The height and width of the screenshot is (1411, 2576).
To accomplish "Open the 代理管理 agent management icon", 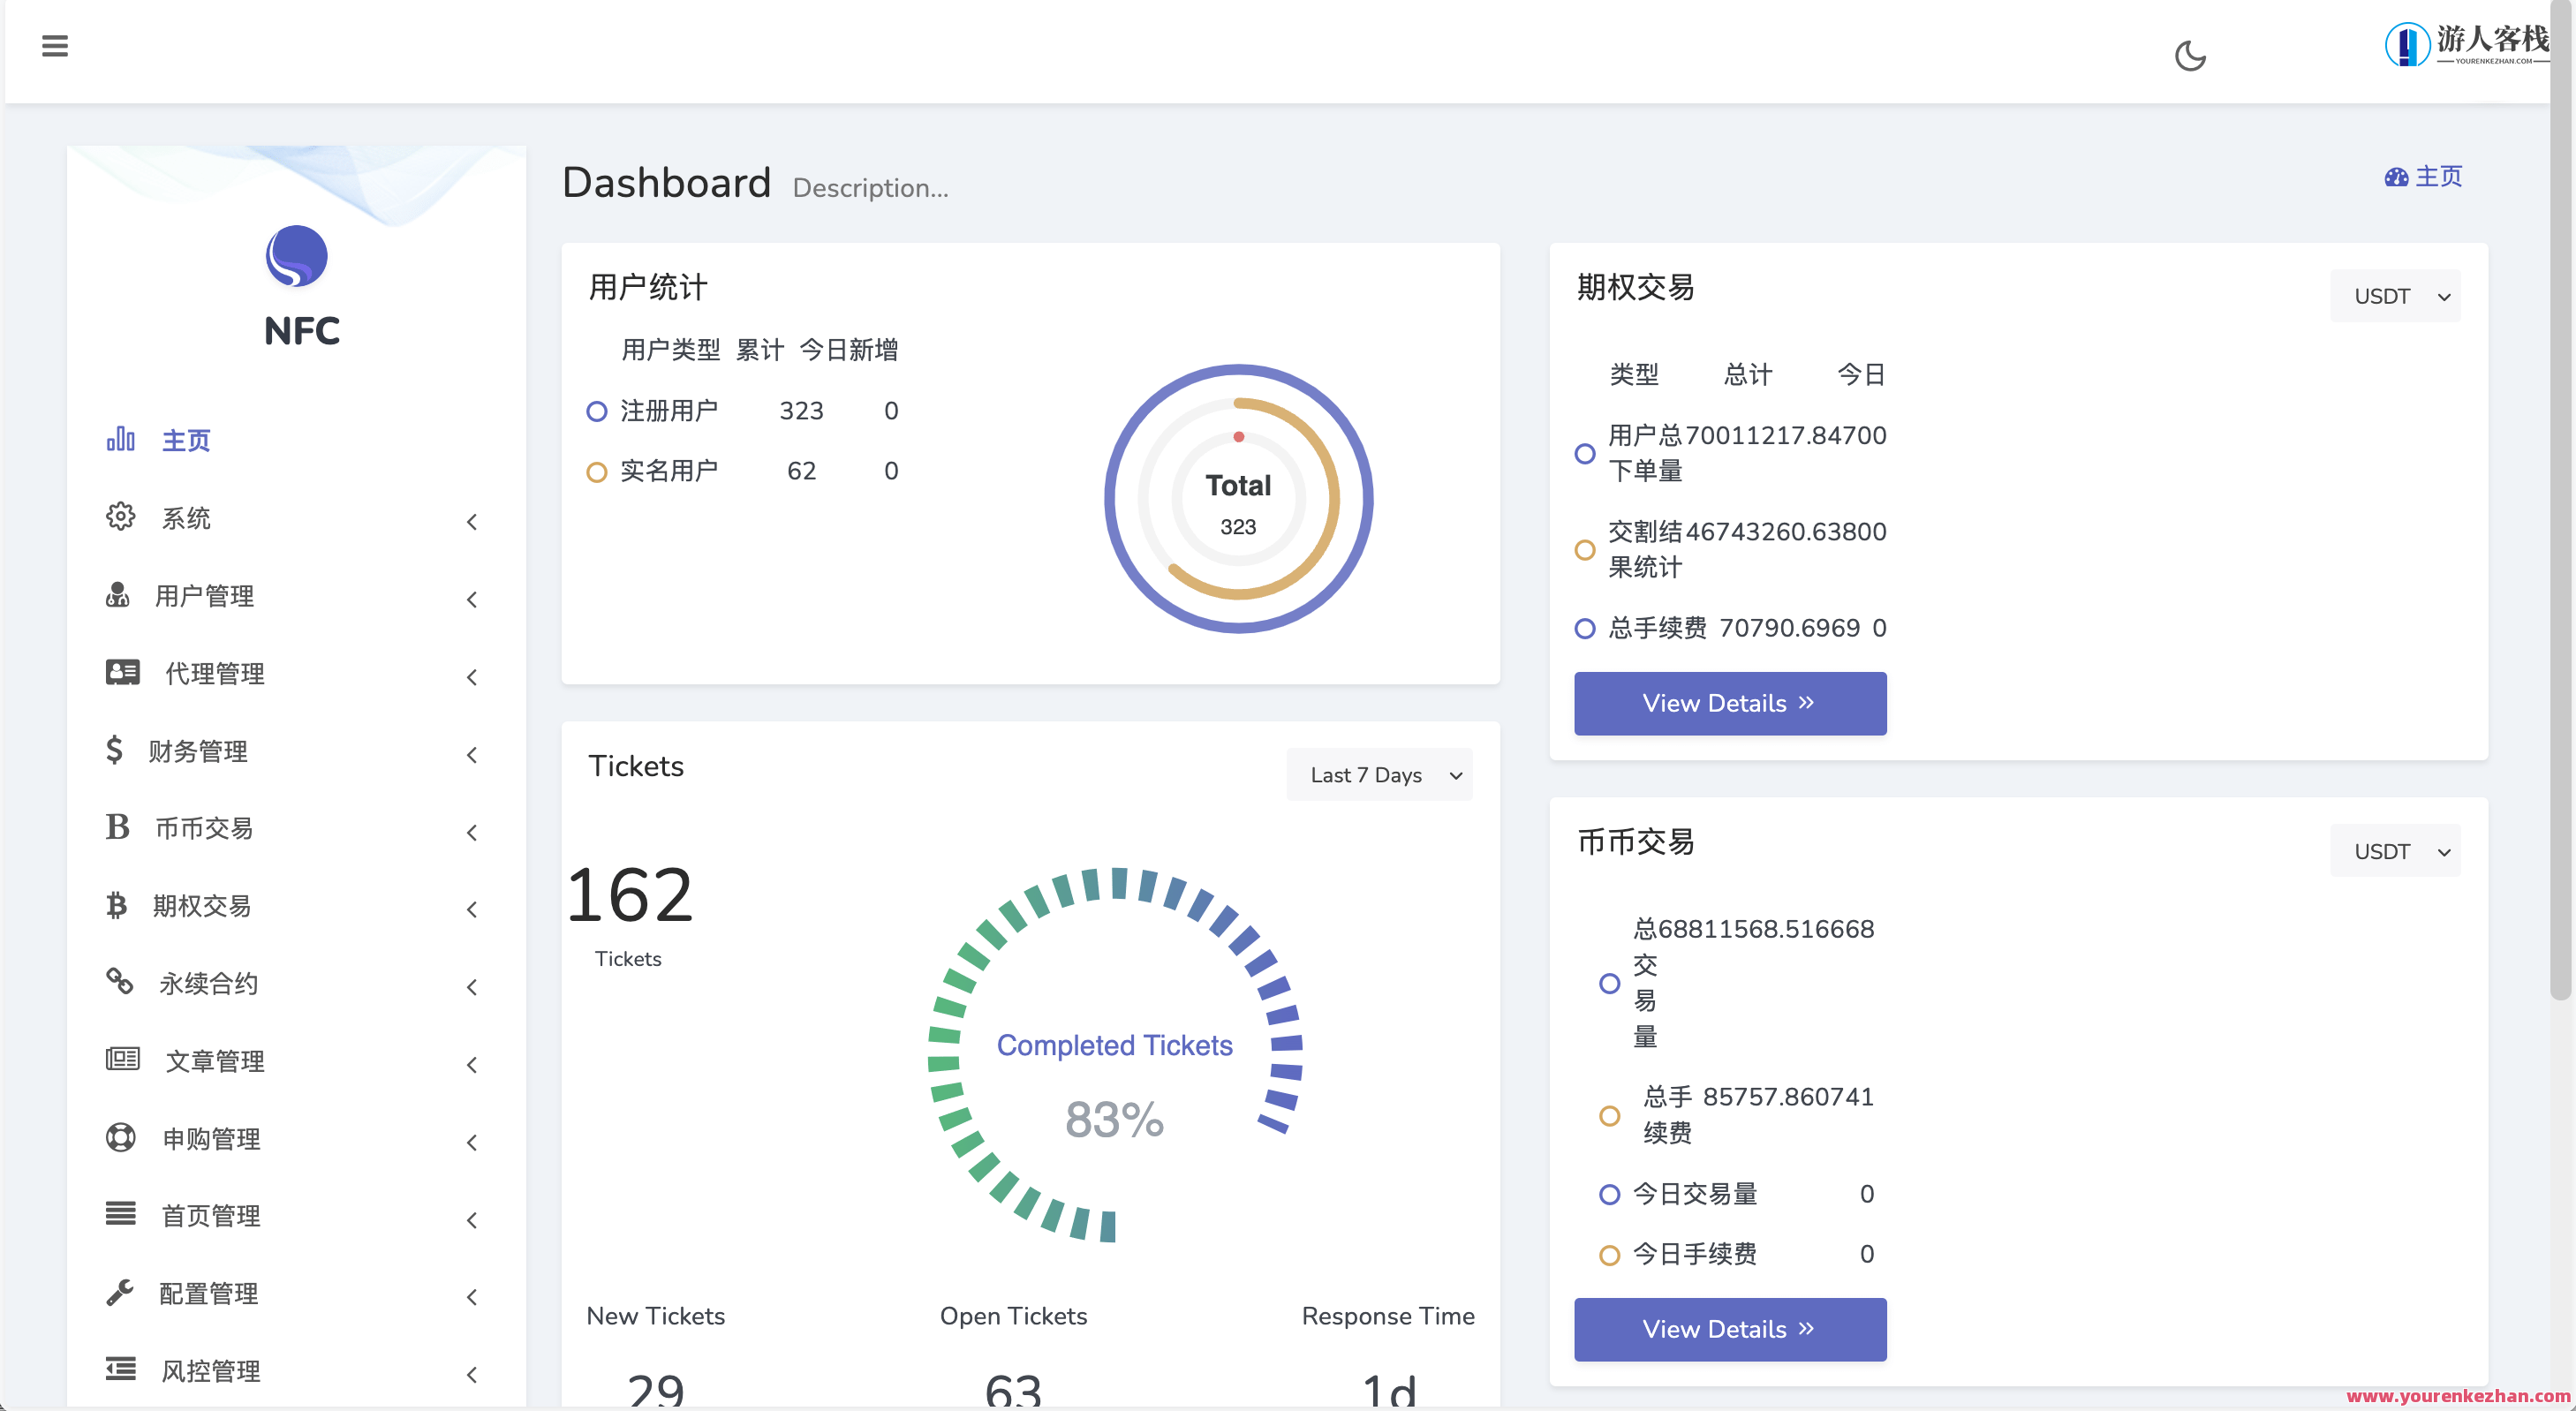I will 120,672.
